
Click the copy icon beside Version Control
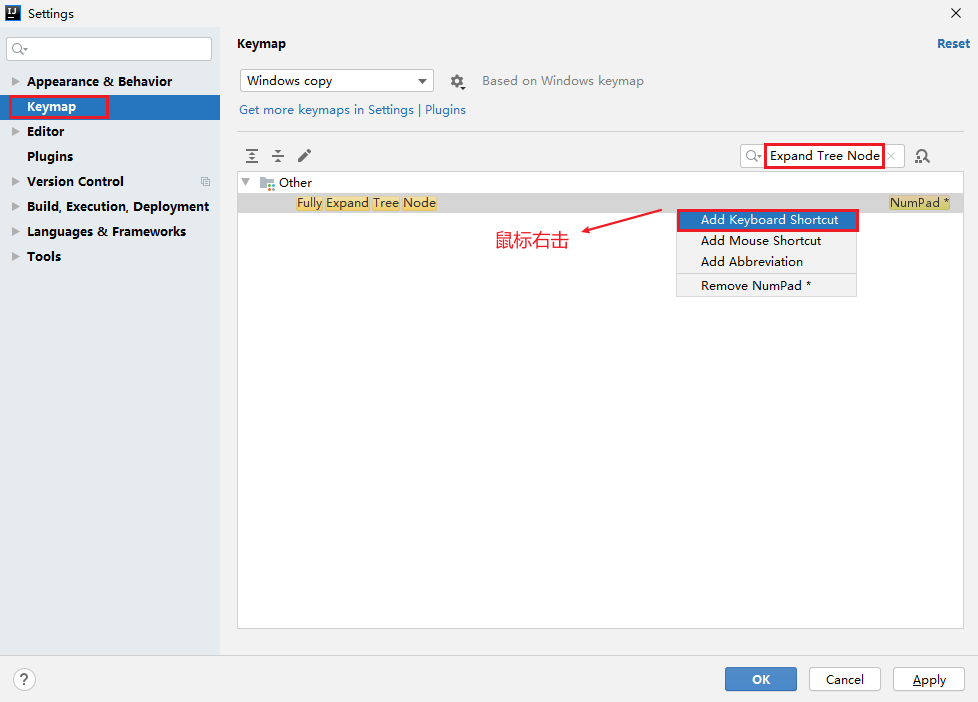click(x=205, y=182)
